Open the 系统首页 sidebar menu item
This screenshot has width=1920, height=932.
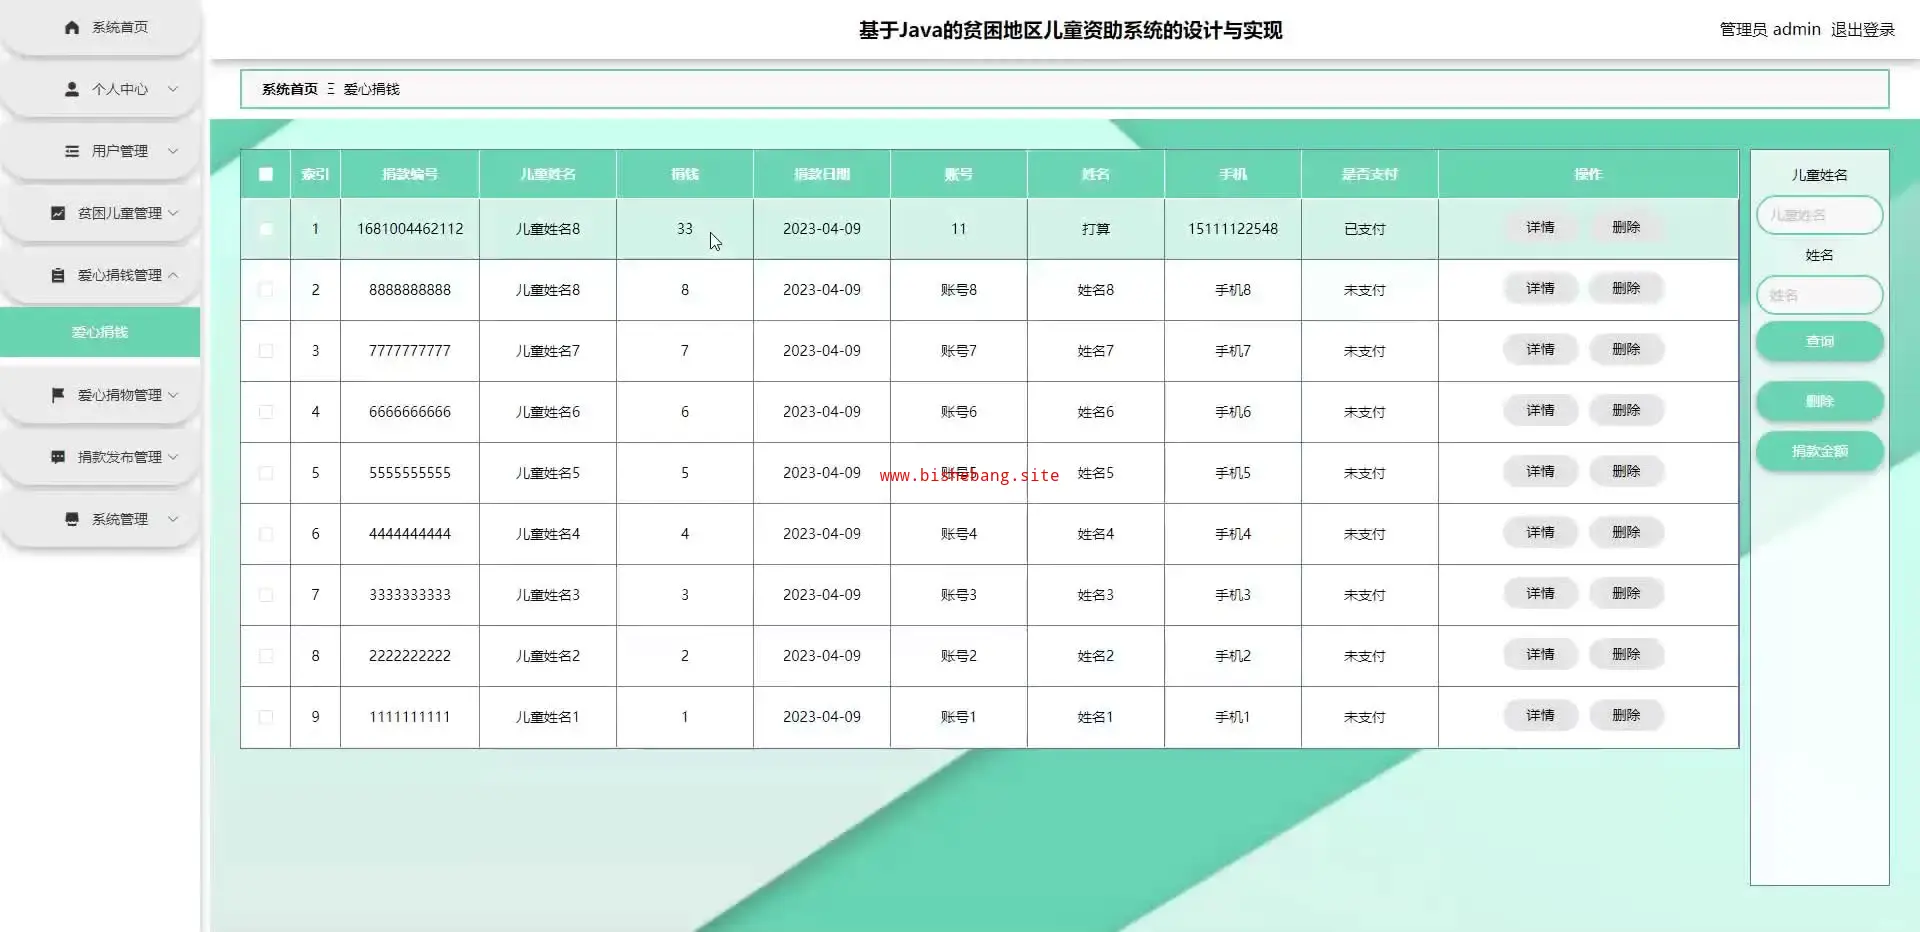(x=100, y=28)
